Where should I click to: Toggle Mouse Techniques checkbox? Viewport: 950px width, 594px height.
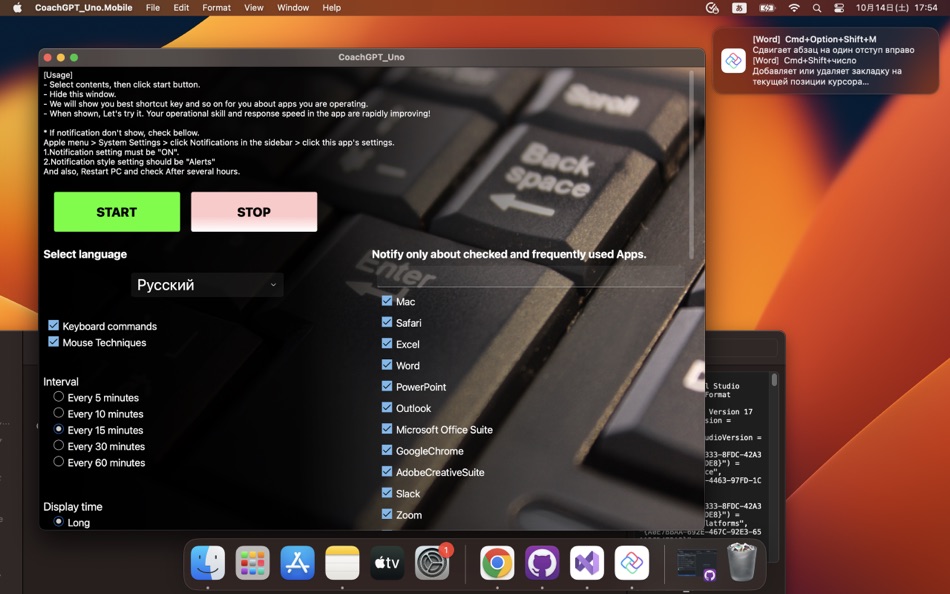tap(53, 342)
